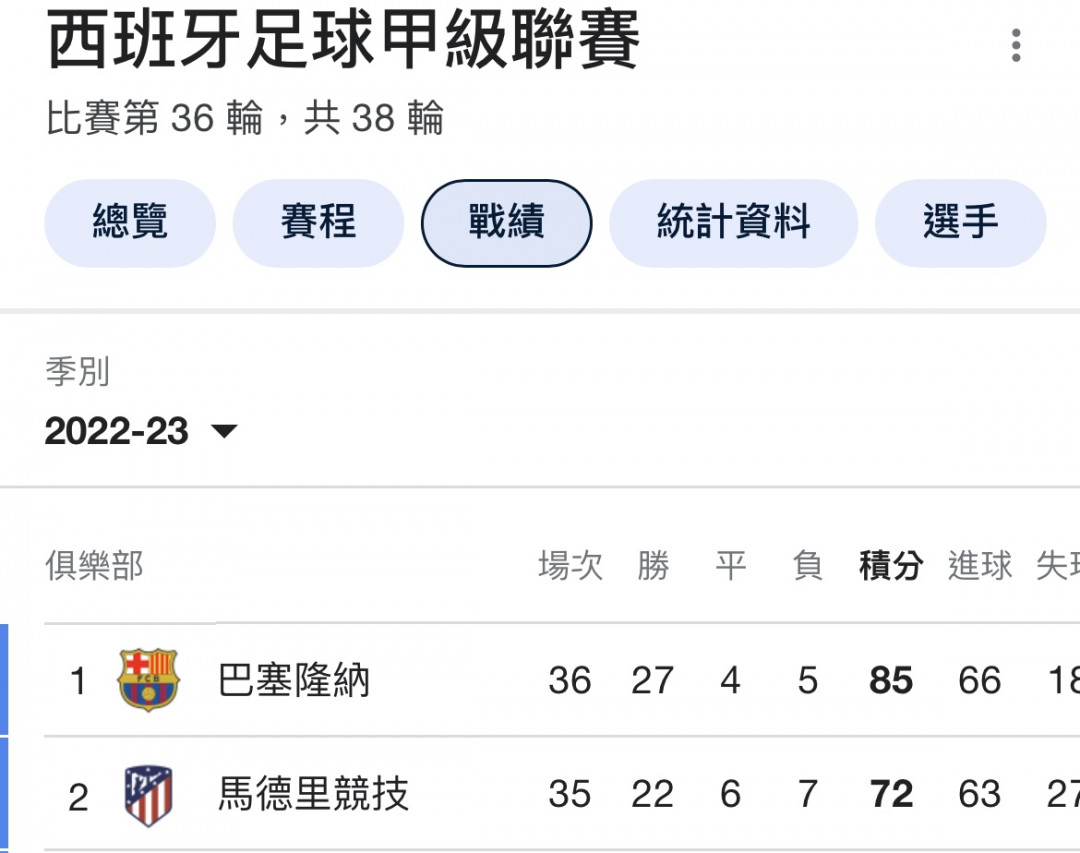The height and width of the screenshot is (853, 1080).
Task: Click the 西班牙足球甲級聯賽 league title
Action: 344,40
